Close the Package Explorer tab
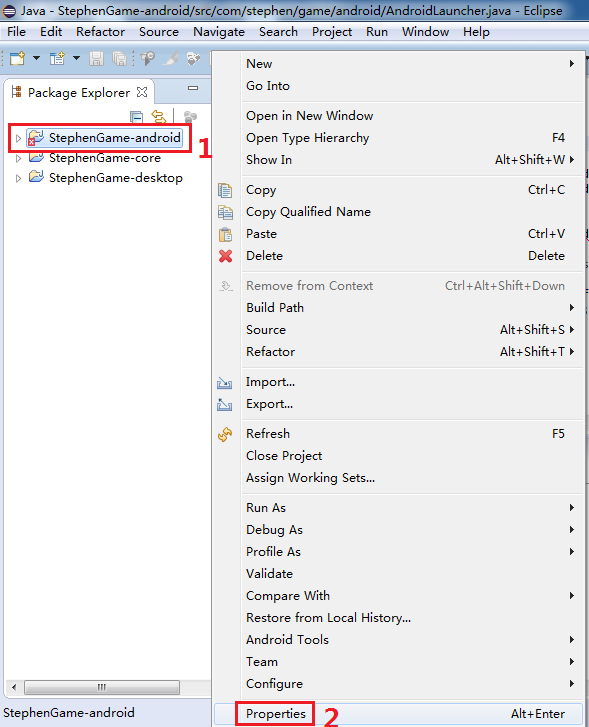This screenshot has width=589, height=727. click(x=142, y=92)
